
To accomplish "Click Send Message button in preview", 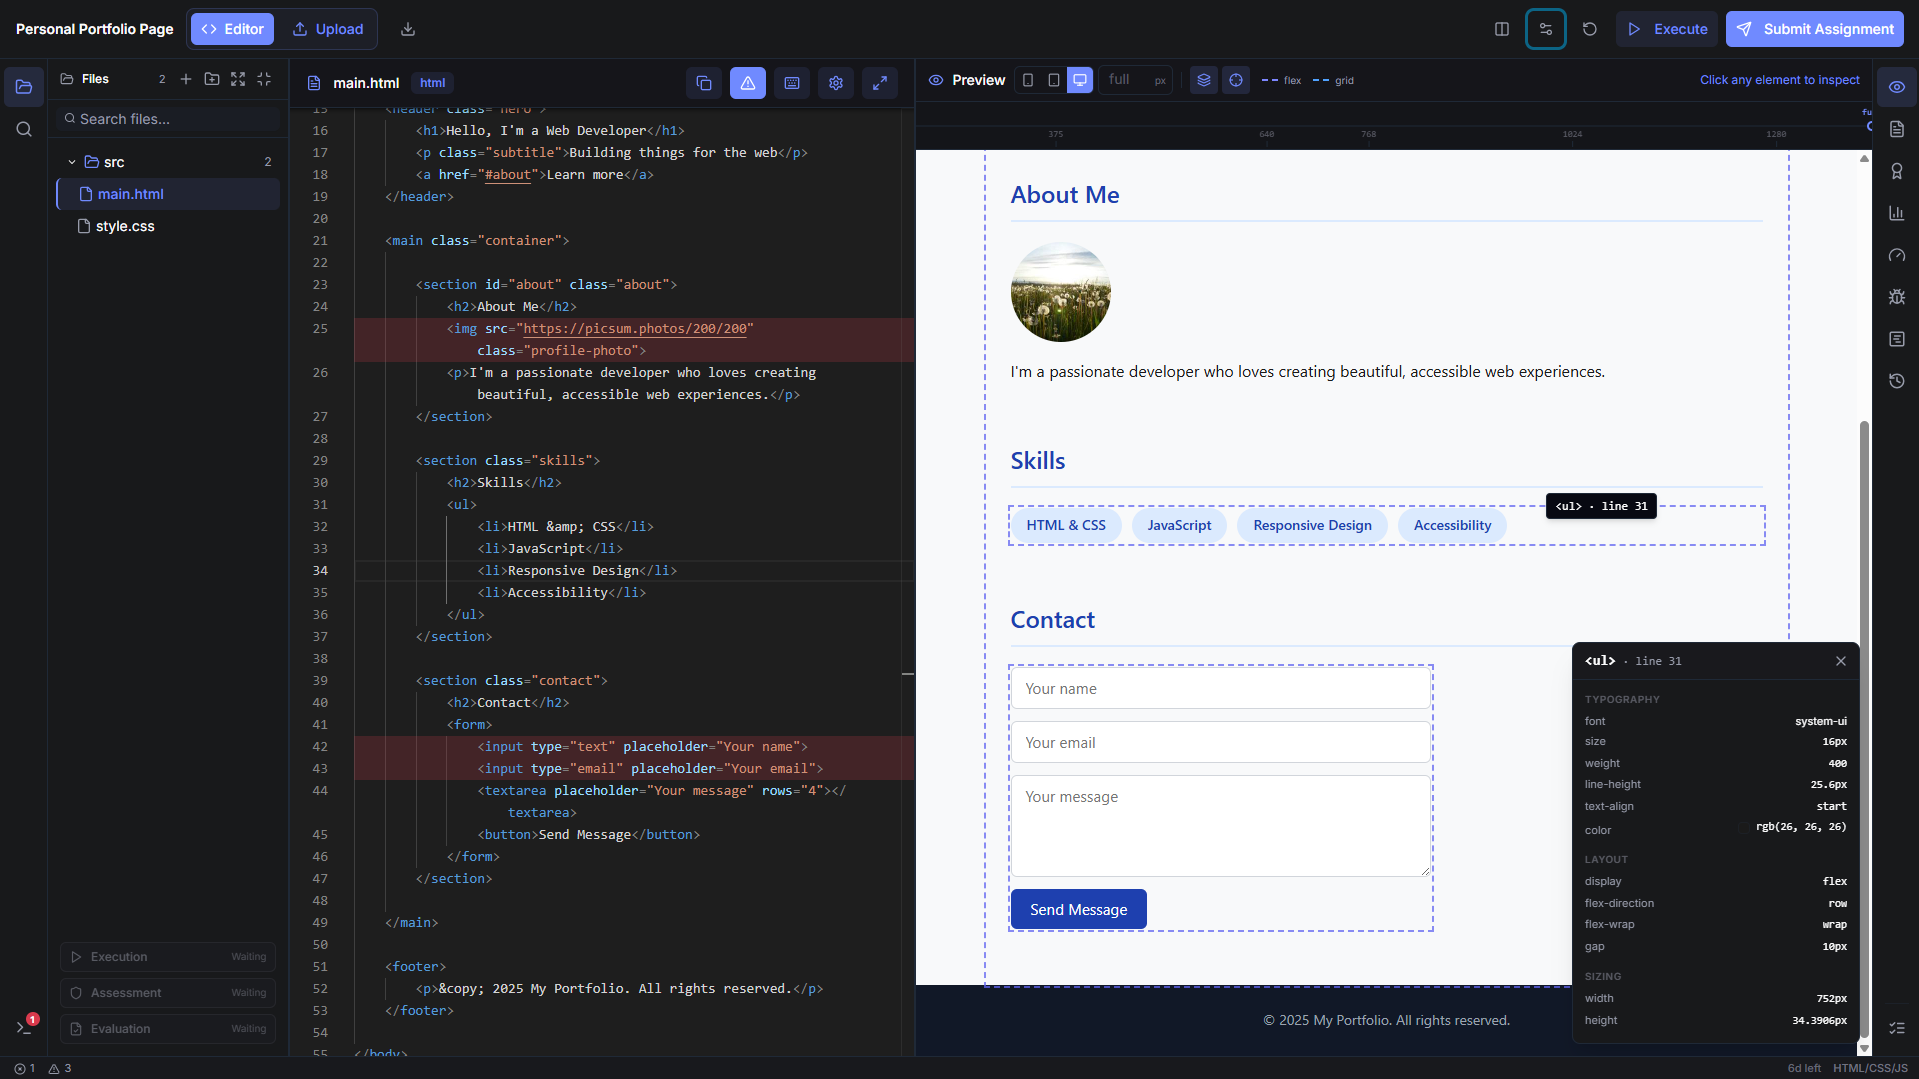I will point(1078,909).
